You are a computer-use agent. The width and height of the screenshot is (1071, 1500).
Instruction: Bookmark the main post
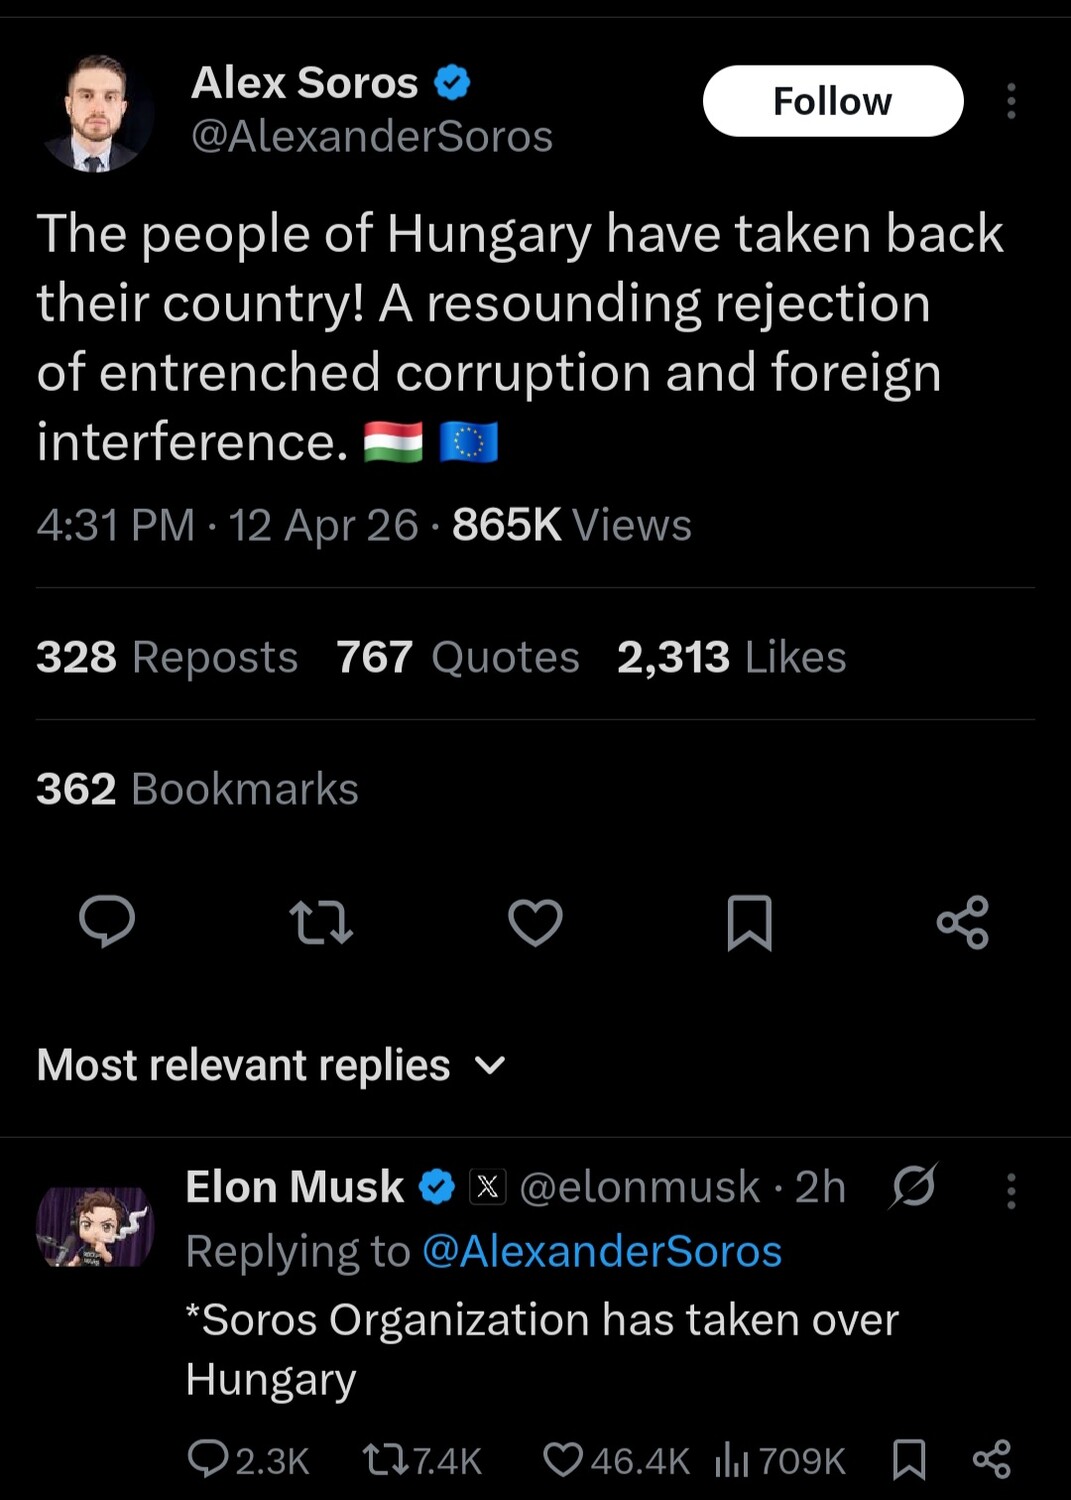coord(749,922)
